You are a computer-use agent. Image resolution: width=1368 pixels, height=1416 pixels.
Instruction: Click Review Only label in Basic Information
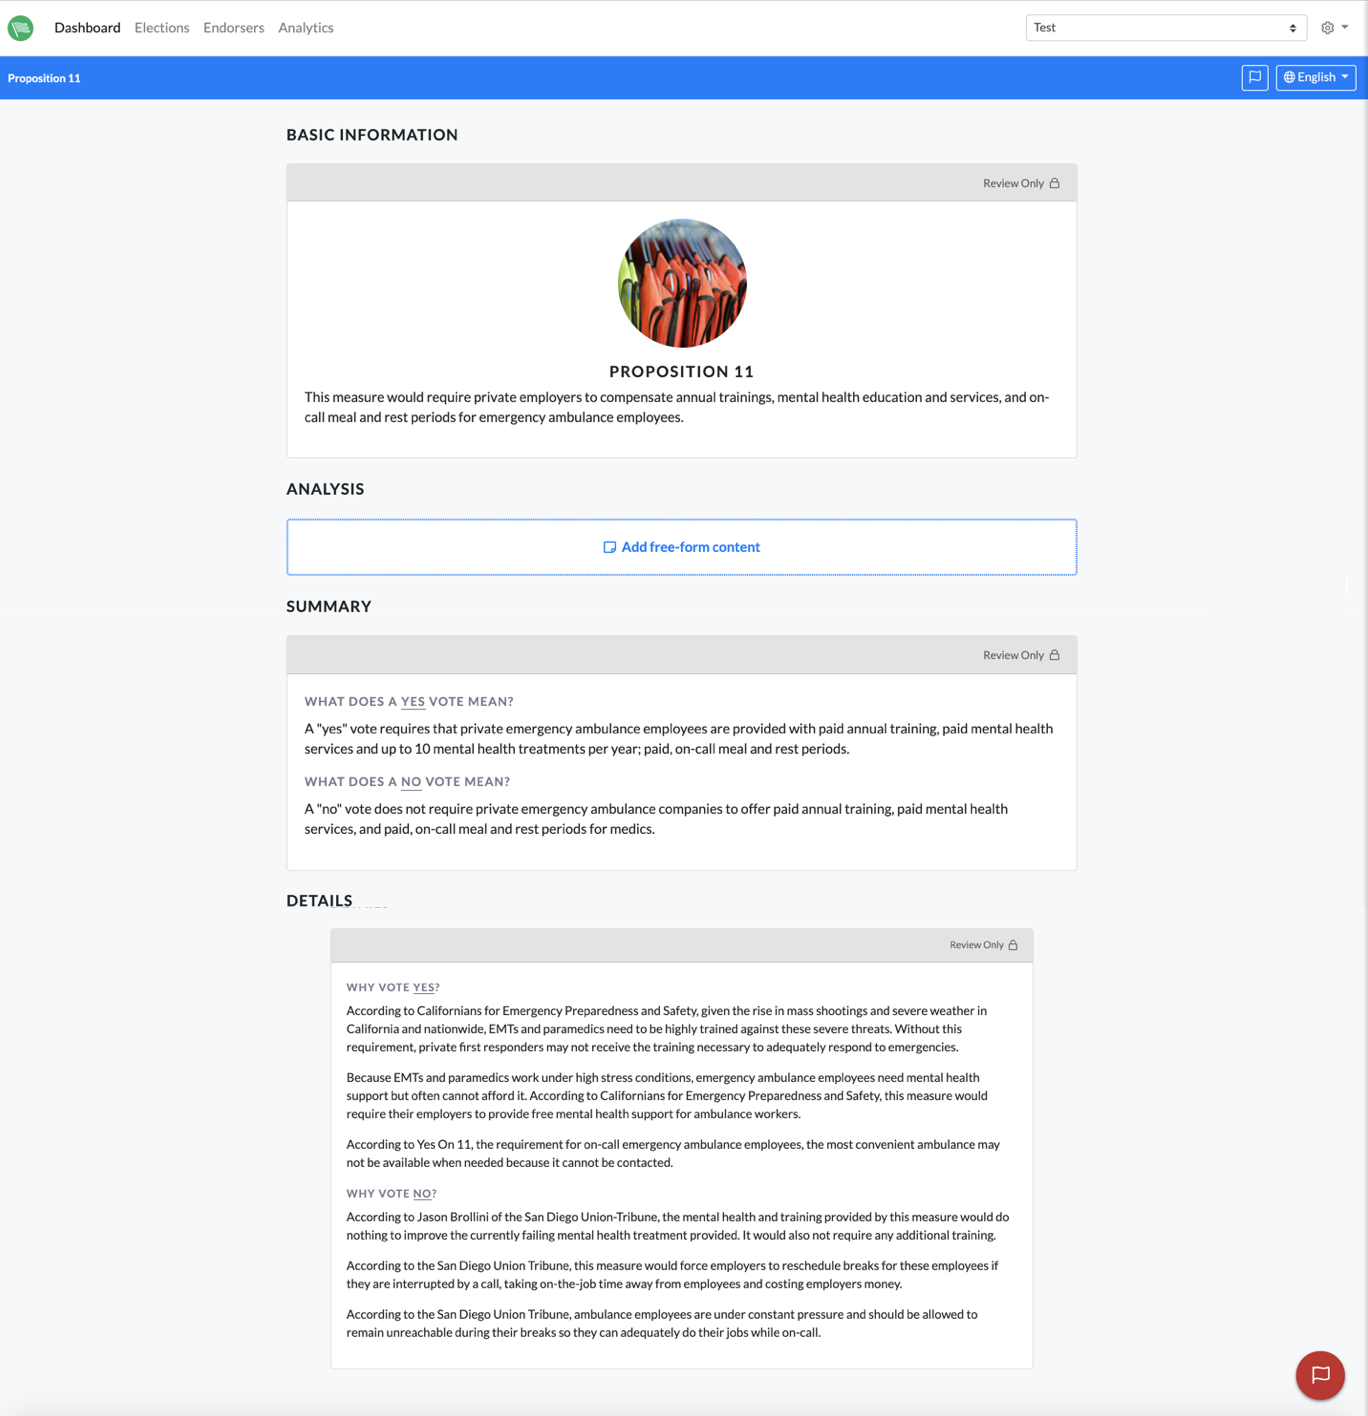pos(1013,183)
